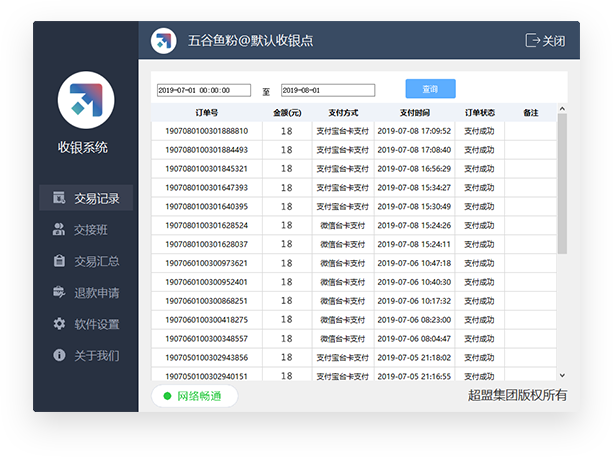This screenshot has height=457, width=613.
Task: Select order number 1907080100301845321
Action: 206,168
